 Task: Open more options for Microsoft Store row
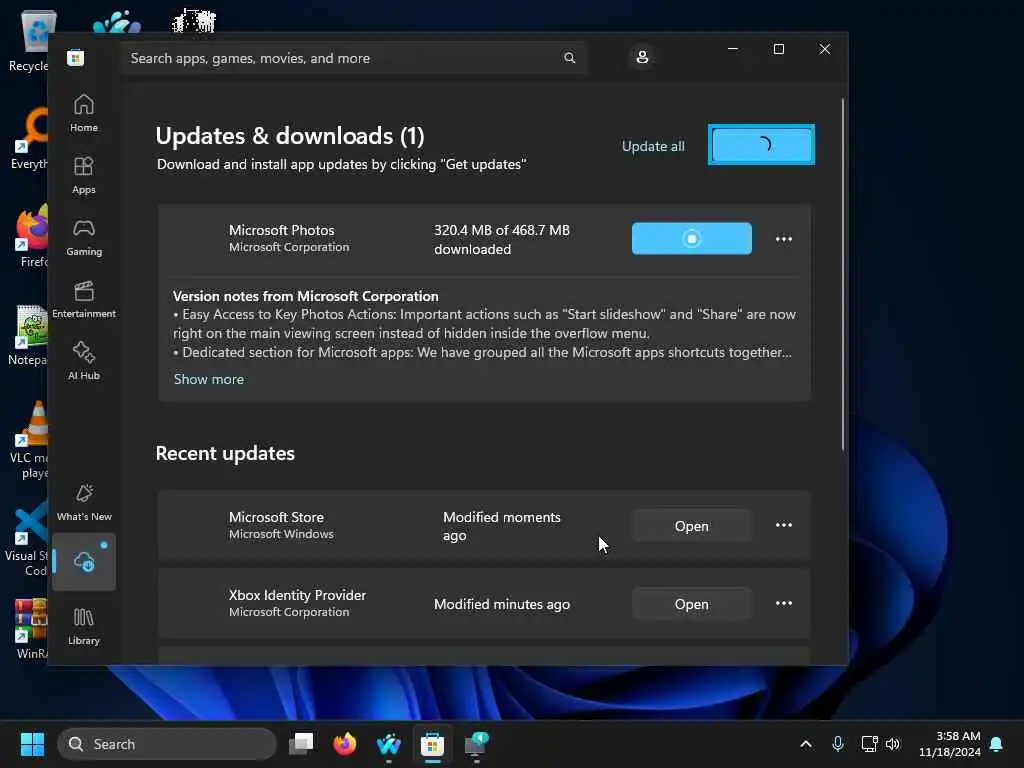click(784, 525)
